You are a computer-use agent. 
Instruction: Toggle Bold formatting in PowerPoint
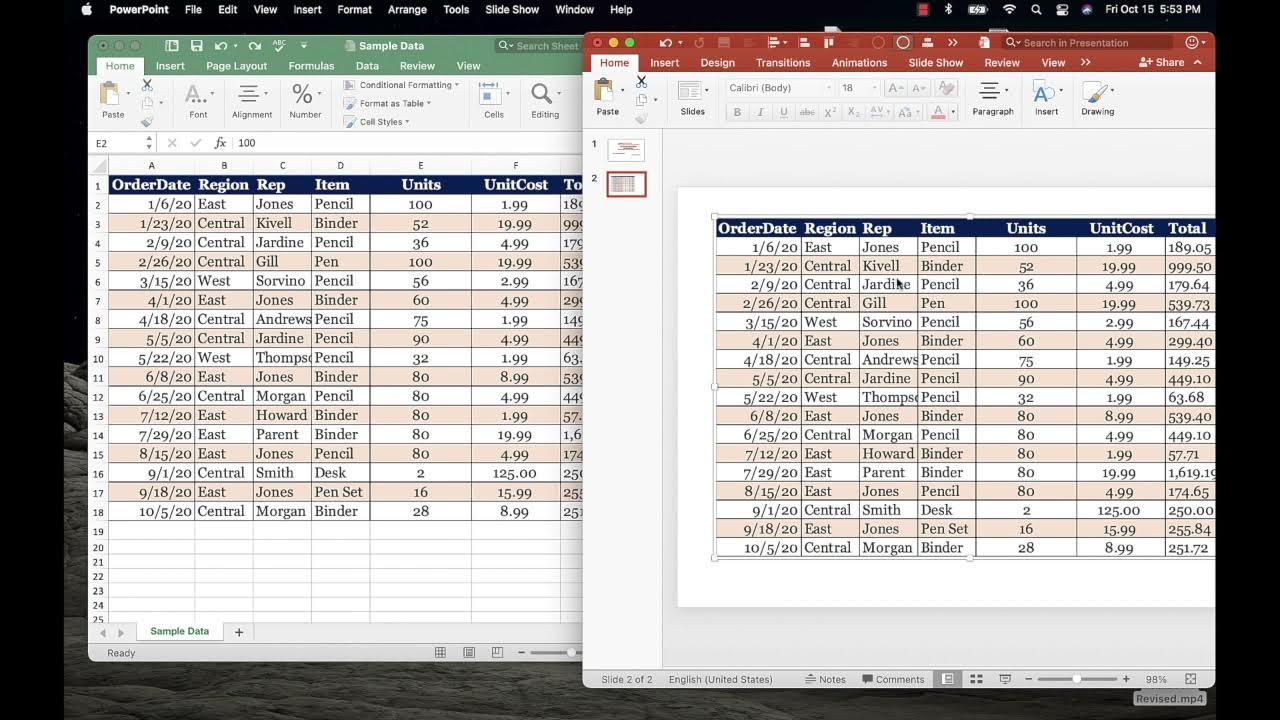tap(737, 112)
